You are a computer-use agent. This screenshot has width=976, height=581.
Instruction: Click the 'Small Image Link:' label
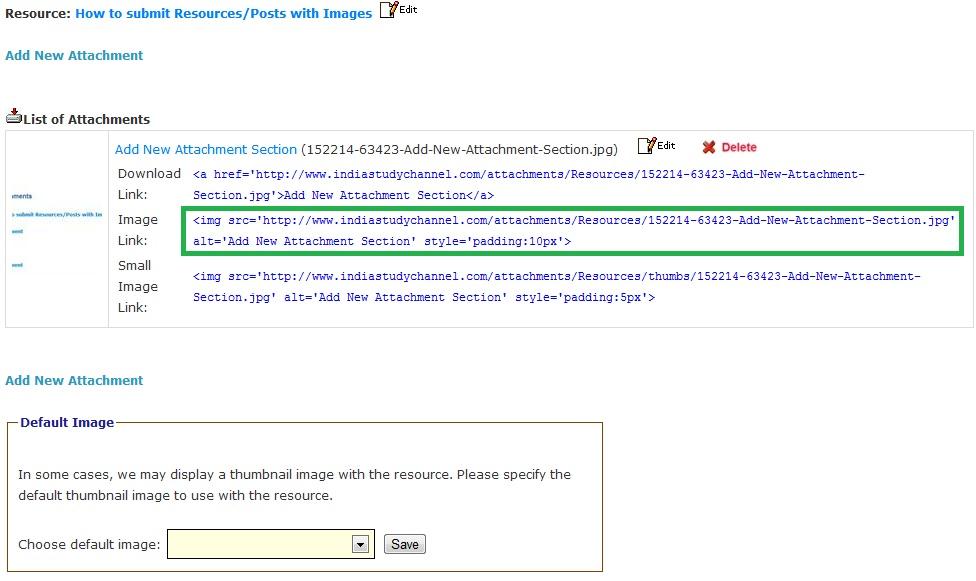[x=138, y=286]
